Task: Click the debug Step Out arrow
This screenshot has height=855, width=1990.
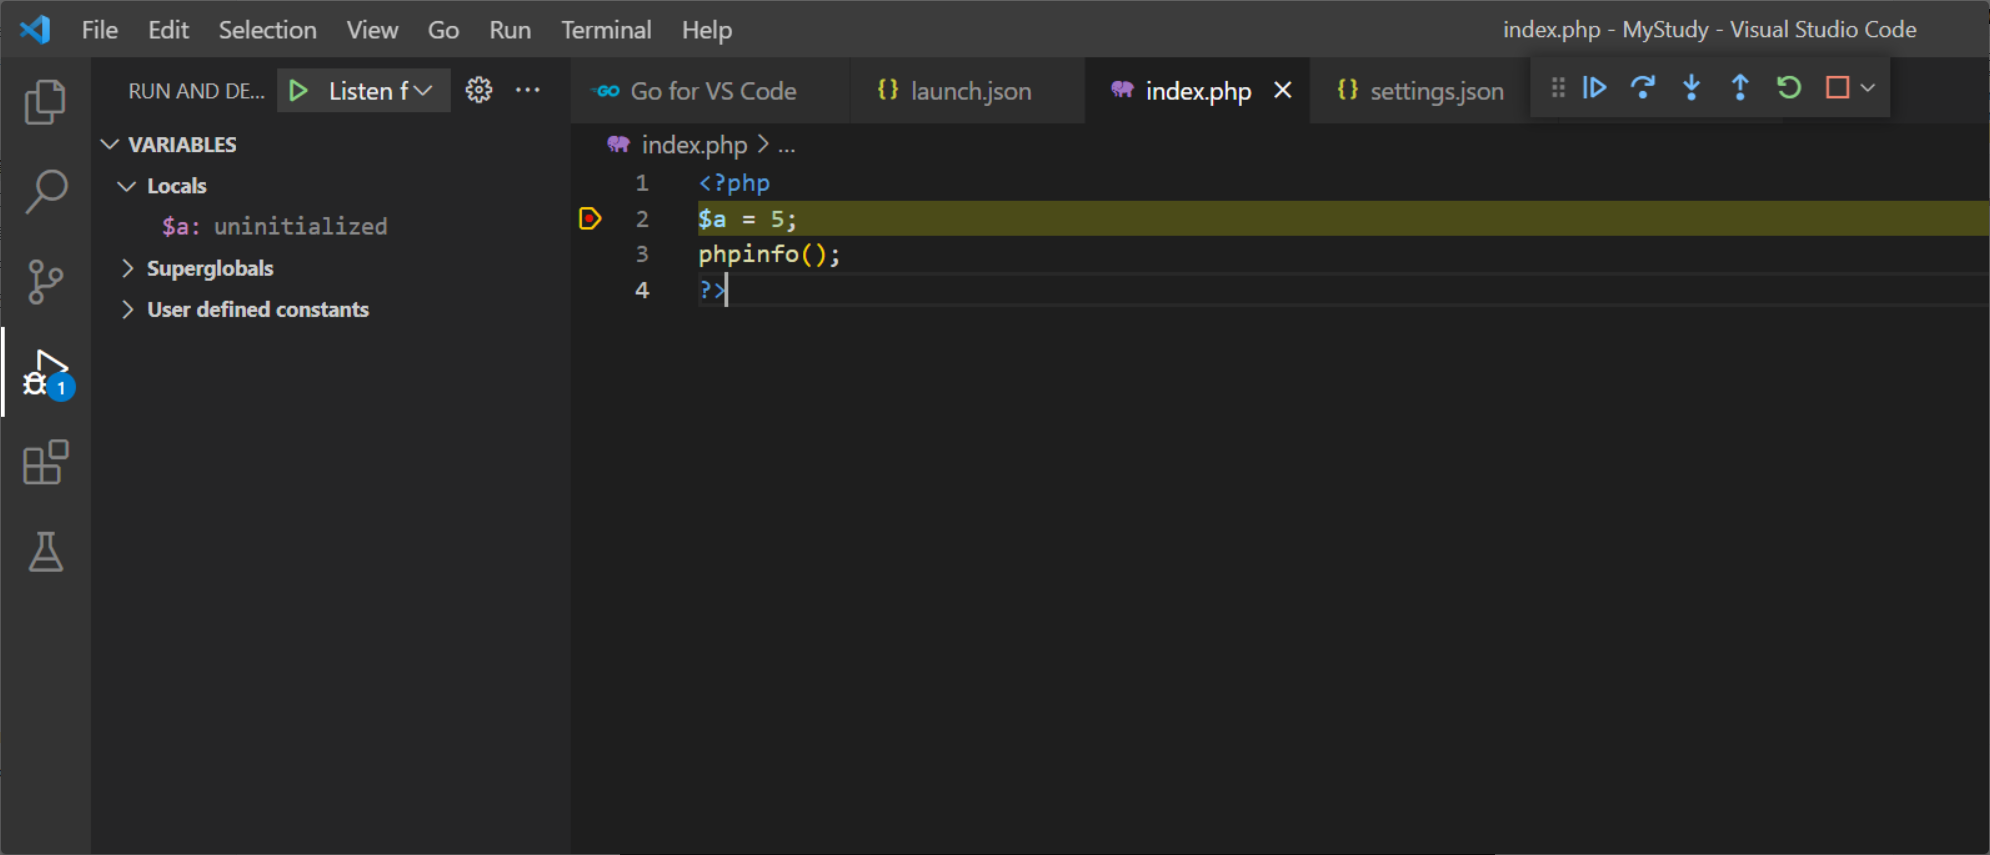Action: pos(1740,88)
